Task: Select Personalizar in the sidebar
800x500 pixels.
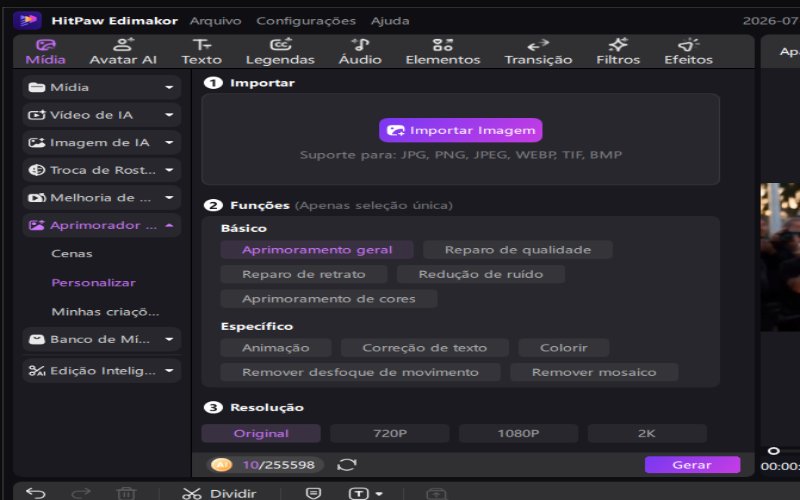Action: pos(93,283)
